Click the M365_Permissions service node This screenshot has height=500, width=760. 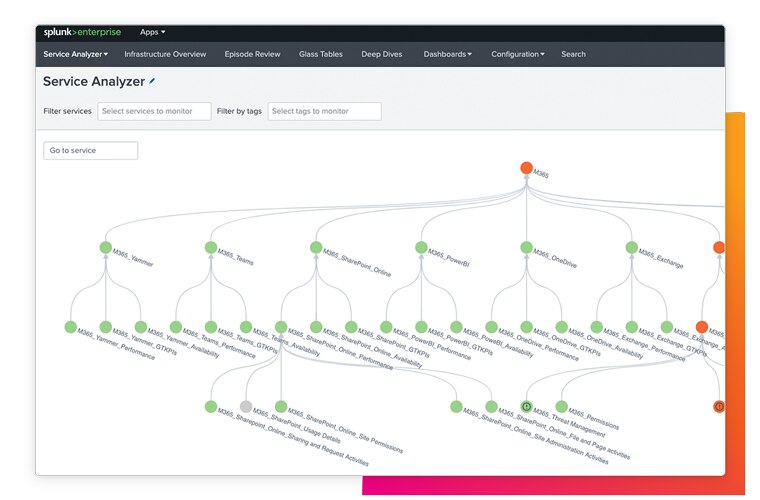(x=561, y=406)
